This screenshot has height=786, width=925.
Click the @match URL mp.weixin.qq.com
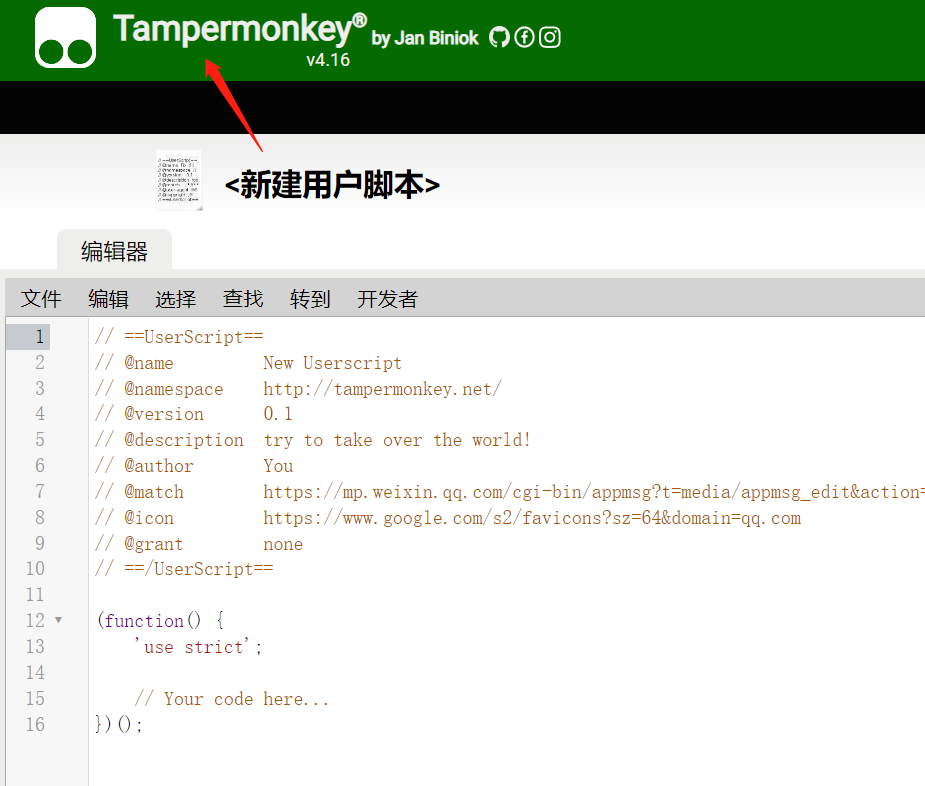tap(593, 492)
